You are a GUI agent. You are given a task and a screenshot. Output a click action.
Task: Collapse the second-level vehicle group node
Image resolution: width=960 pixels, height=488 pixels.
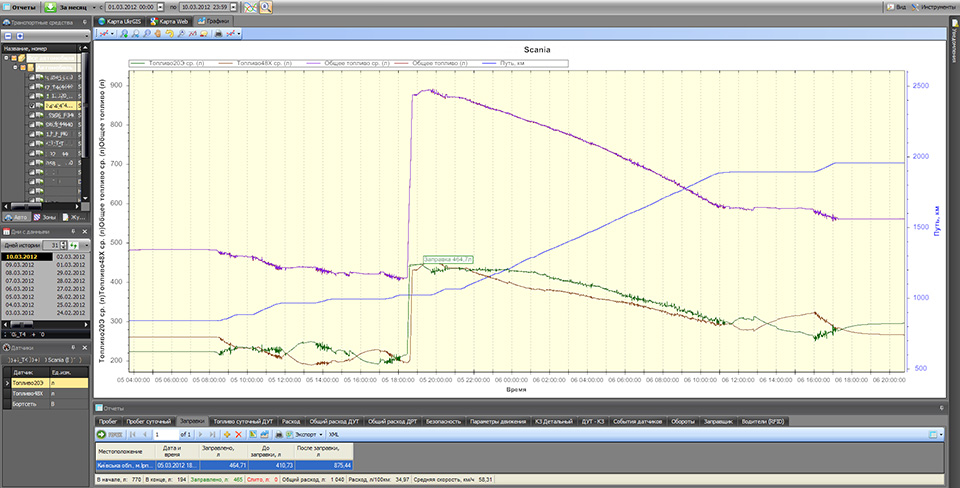(15, 67)
